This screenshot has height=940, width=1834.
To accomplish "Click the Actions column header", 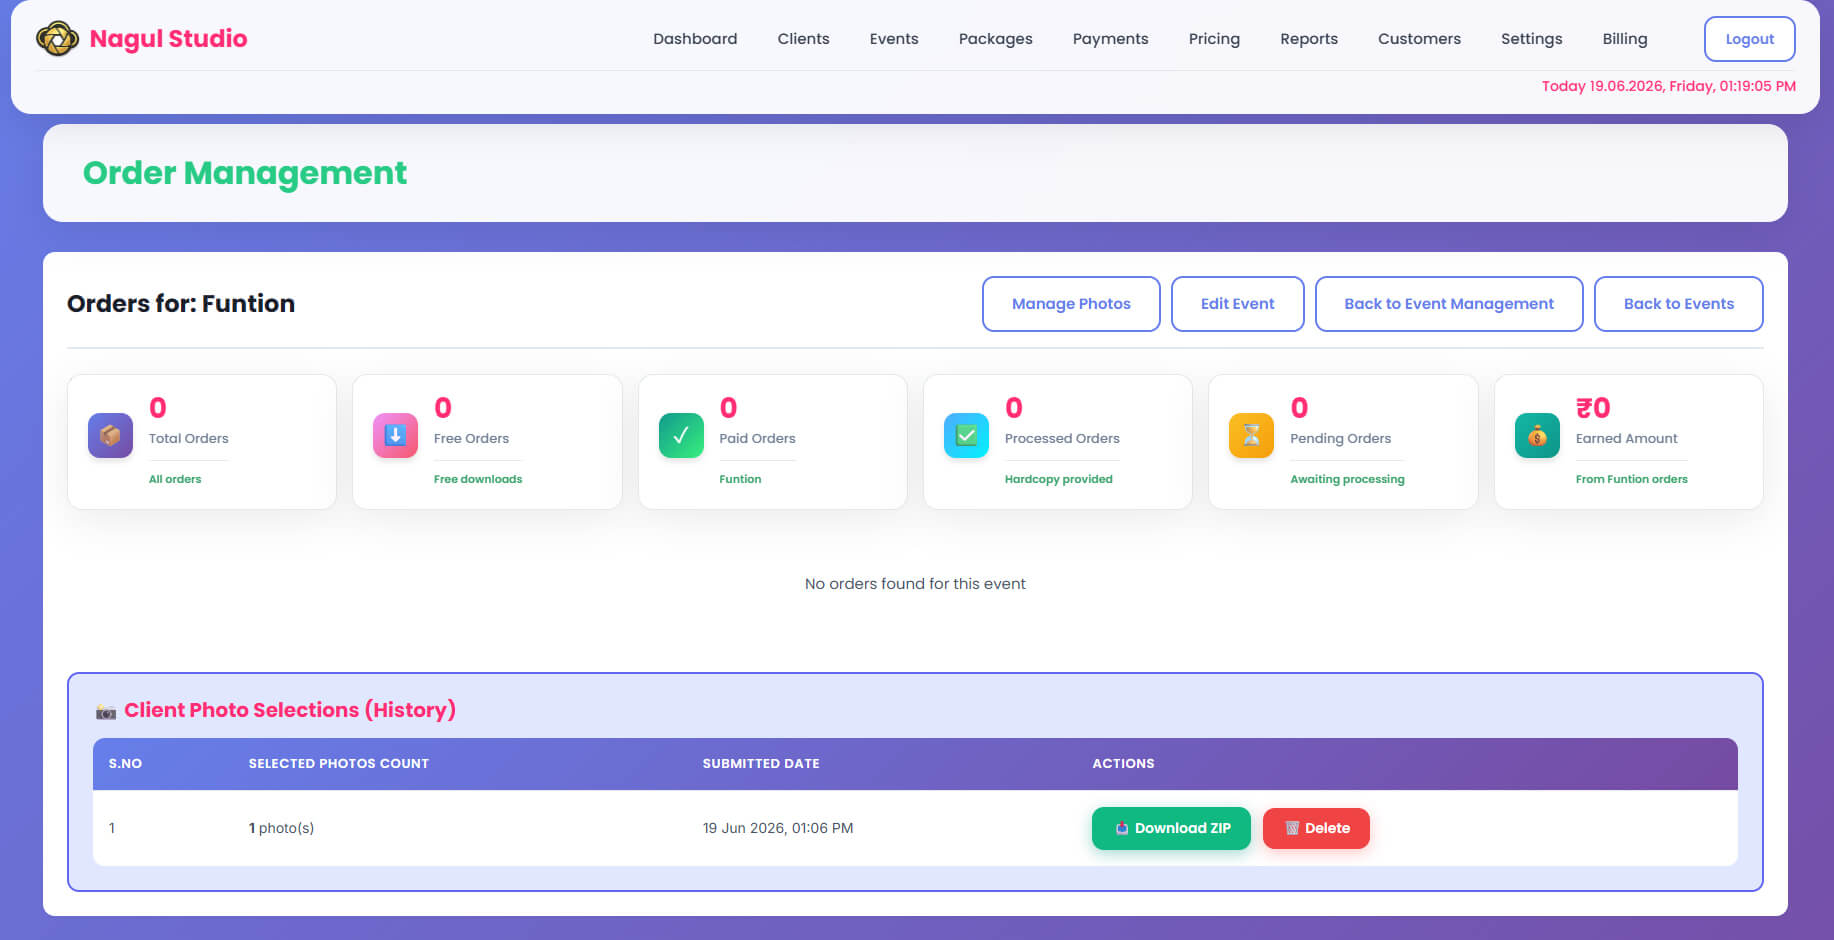I will [x=1123, y=763].
